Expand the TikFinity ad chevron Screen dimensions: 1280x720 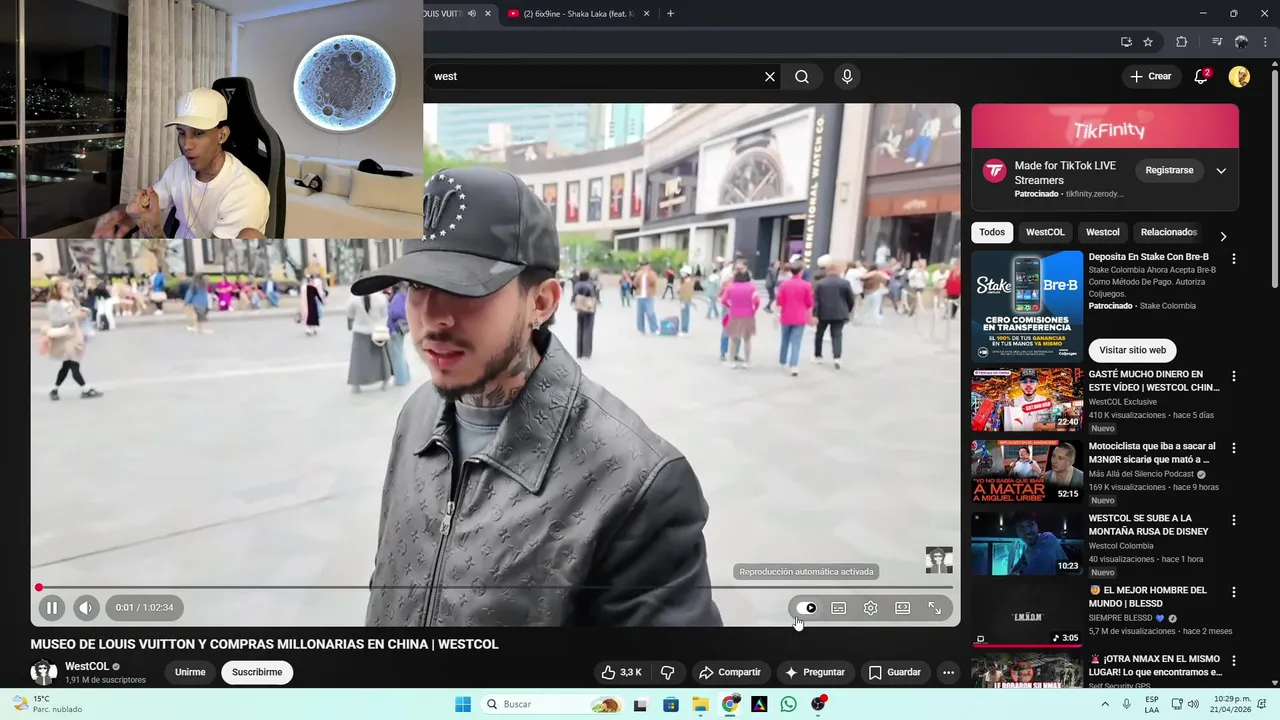click(x=1221, y=171)
